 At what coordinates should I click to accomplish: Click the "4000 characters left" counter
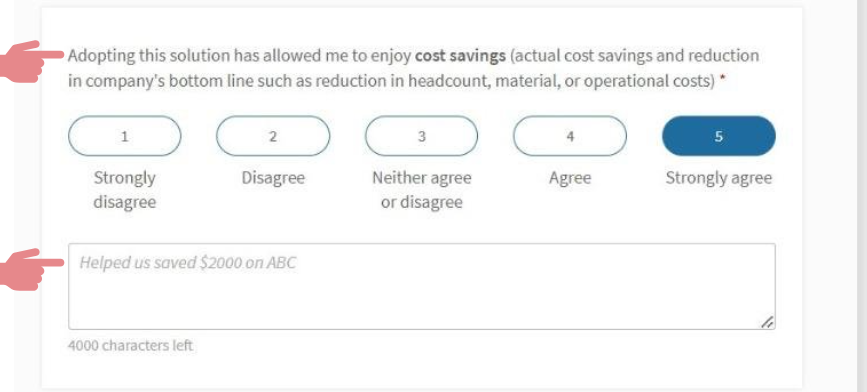(x=130, y=346)
